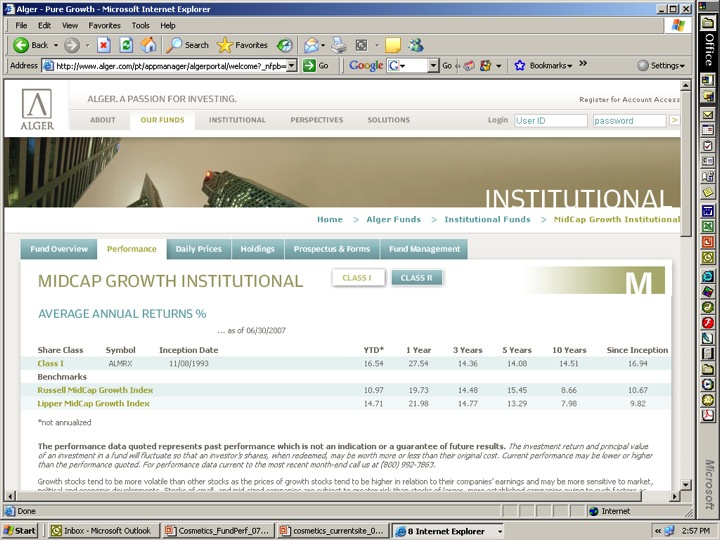Screen dimensions: 720x540
Task: Click the Lipper MidCap Growth Index link
Action: point(93,404)
